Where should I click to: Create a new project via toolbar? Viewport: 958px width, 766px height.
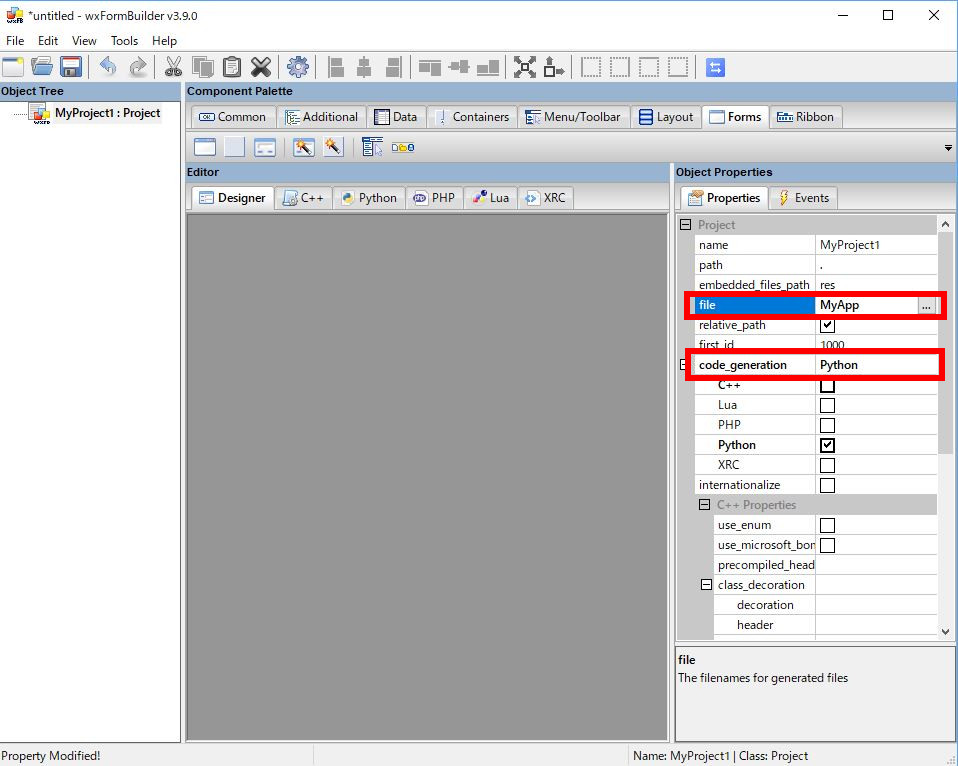coord(13,67)
